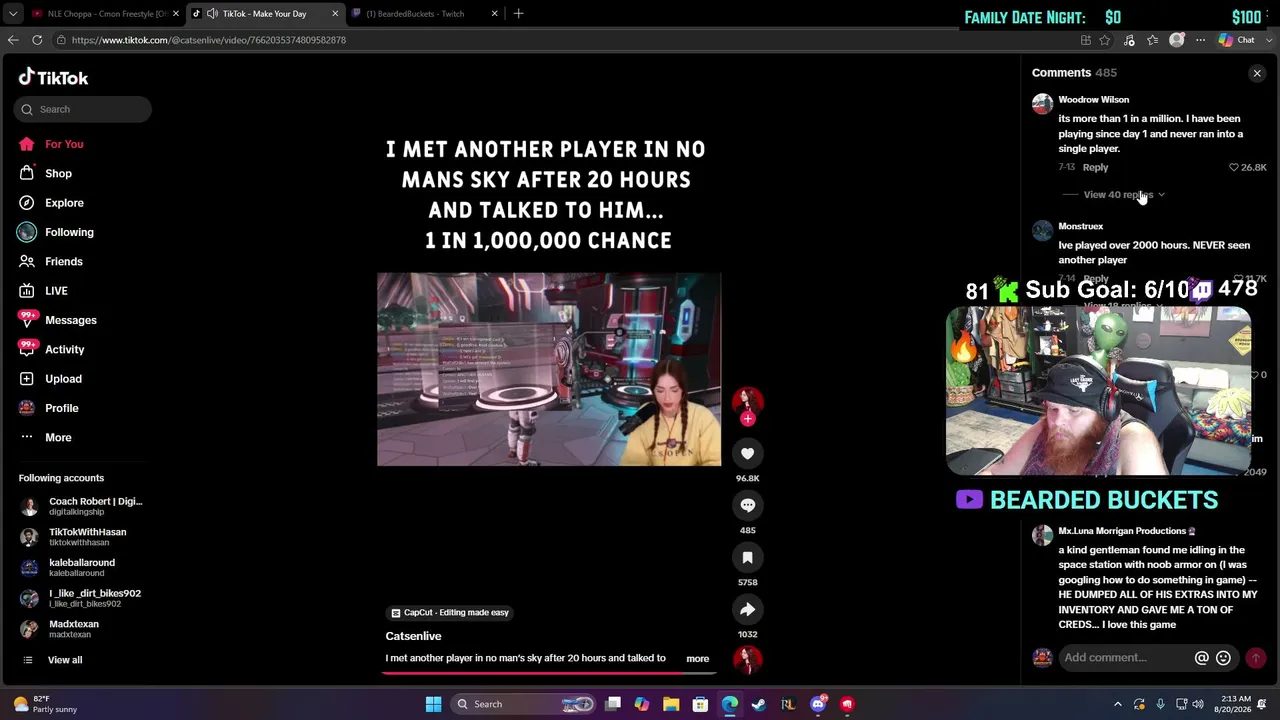
Task: Open the Messages icon in sidebar
Action: (27, 320)
